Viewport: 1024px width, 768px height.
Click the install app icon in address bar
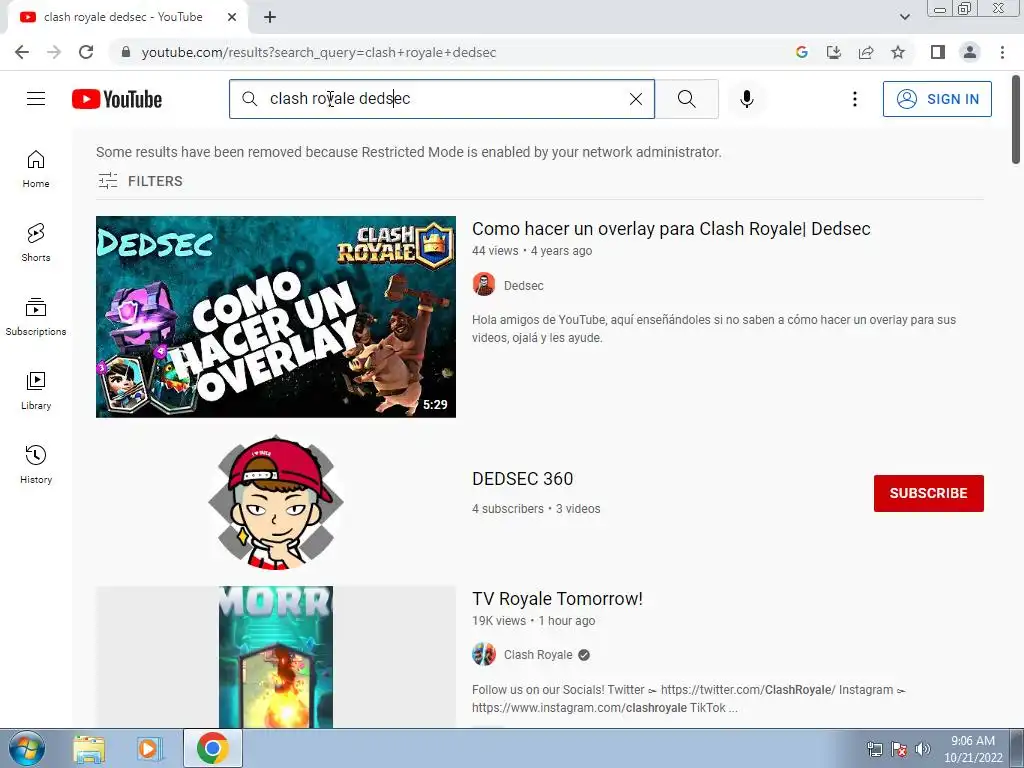coord(833,52)
